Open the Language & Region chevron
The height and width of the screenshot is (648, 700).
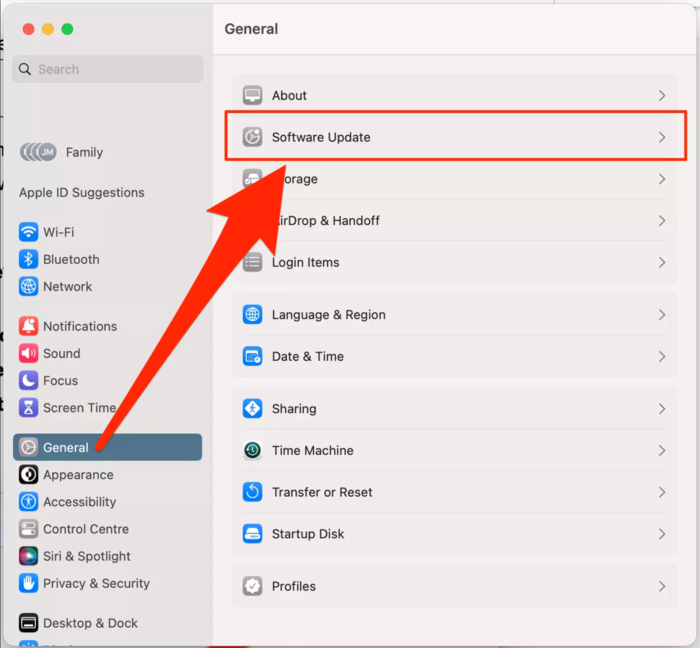[662, 315]
